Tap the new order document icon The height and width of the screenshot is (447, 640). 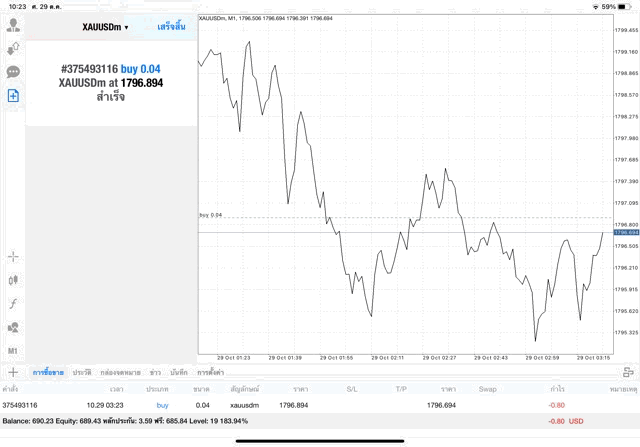[x=14, y=96]
